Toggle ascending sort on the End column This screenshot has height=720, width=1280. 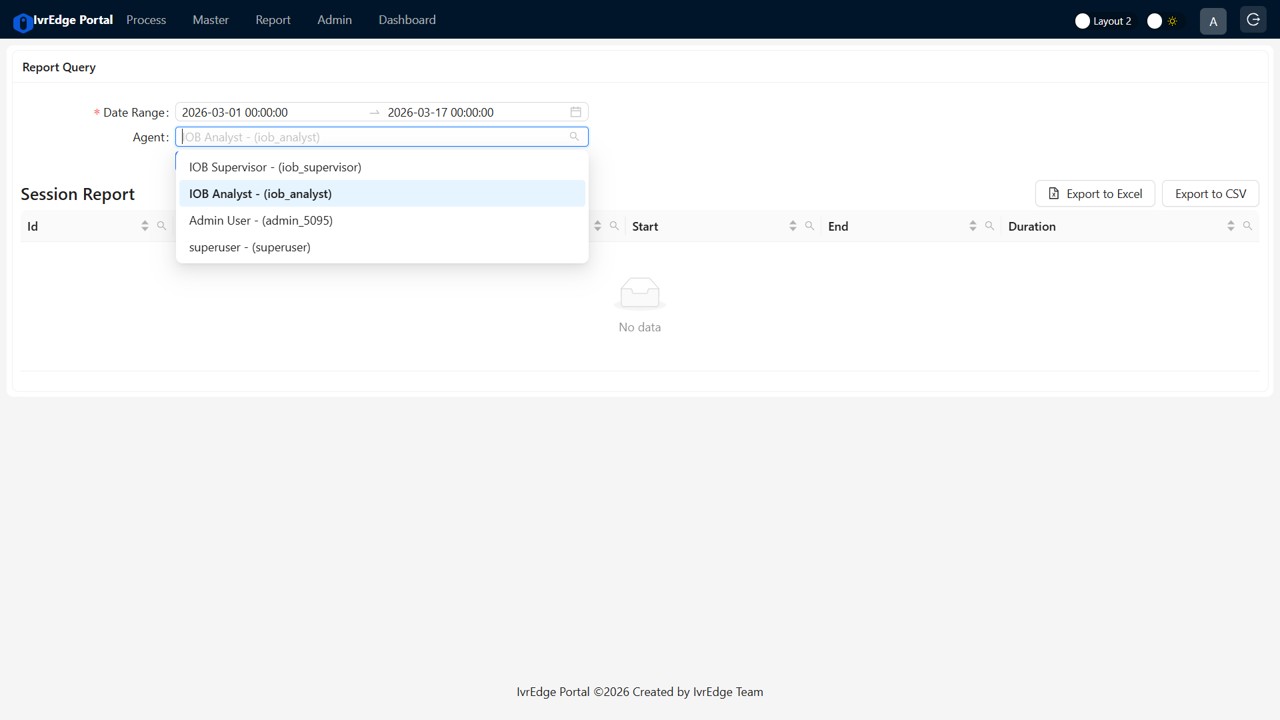click(x=971, y=222)
